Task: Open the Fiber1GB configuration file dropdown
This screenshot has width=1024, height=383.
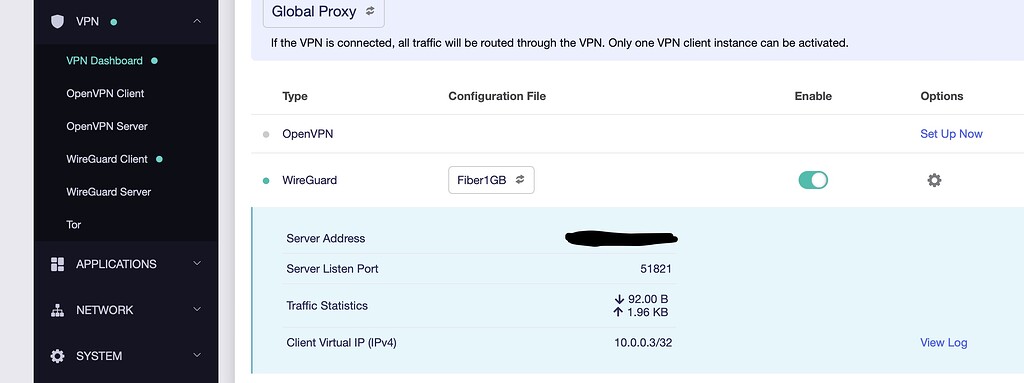Action: point(491,180)
